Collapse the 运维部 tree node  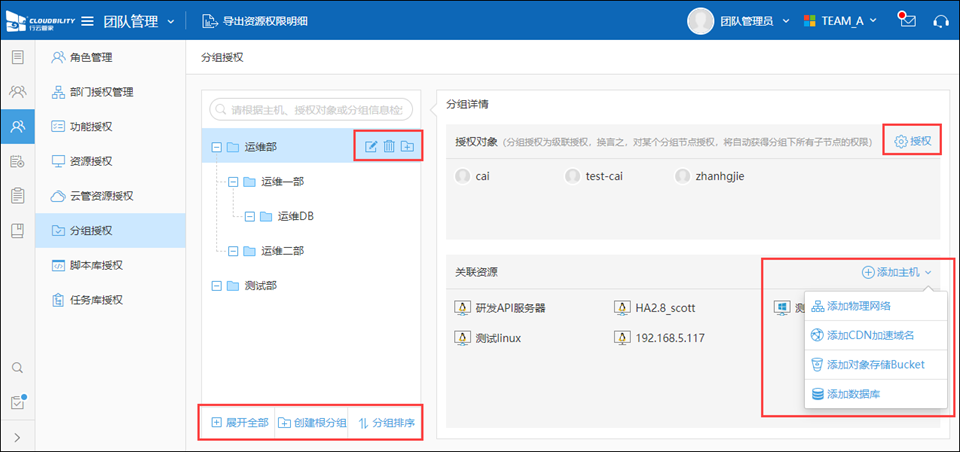pos(216,148)
